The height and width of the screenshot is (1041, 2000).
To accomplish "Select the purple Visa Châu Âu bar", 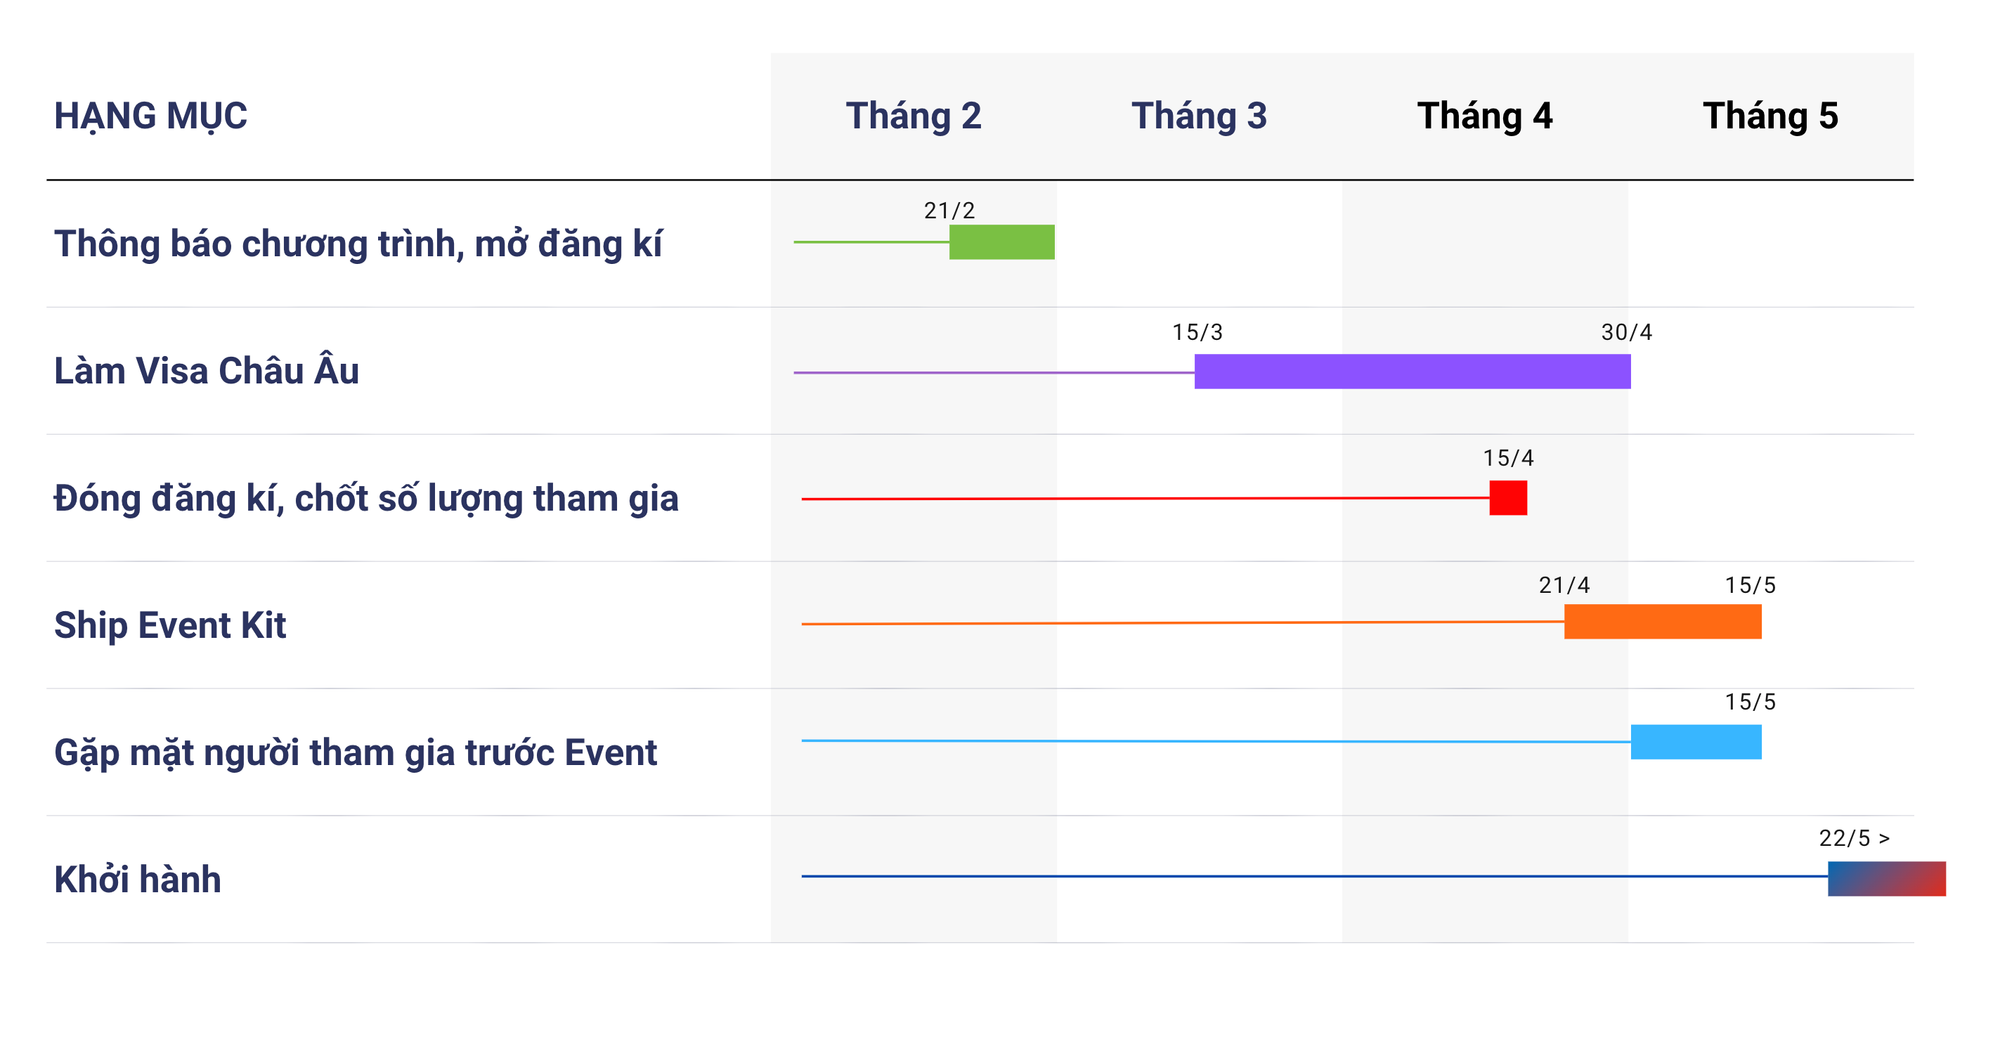I will (1412, 371).
